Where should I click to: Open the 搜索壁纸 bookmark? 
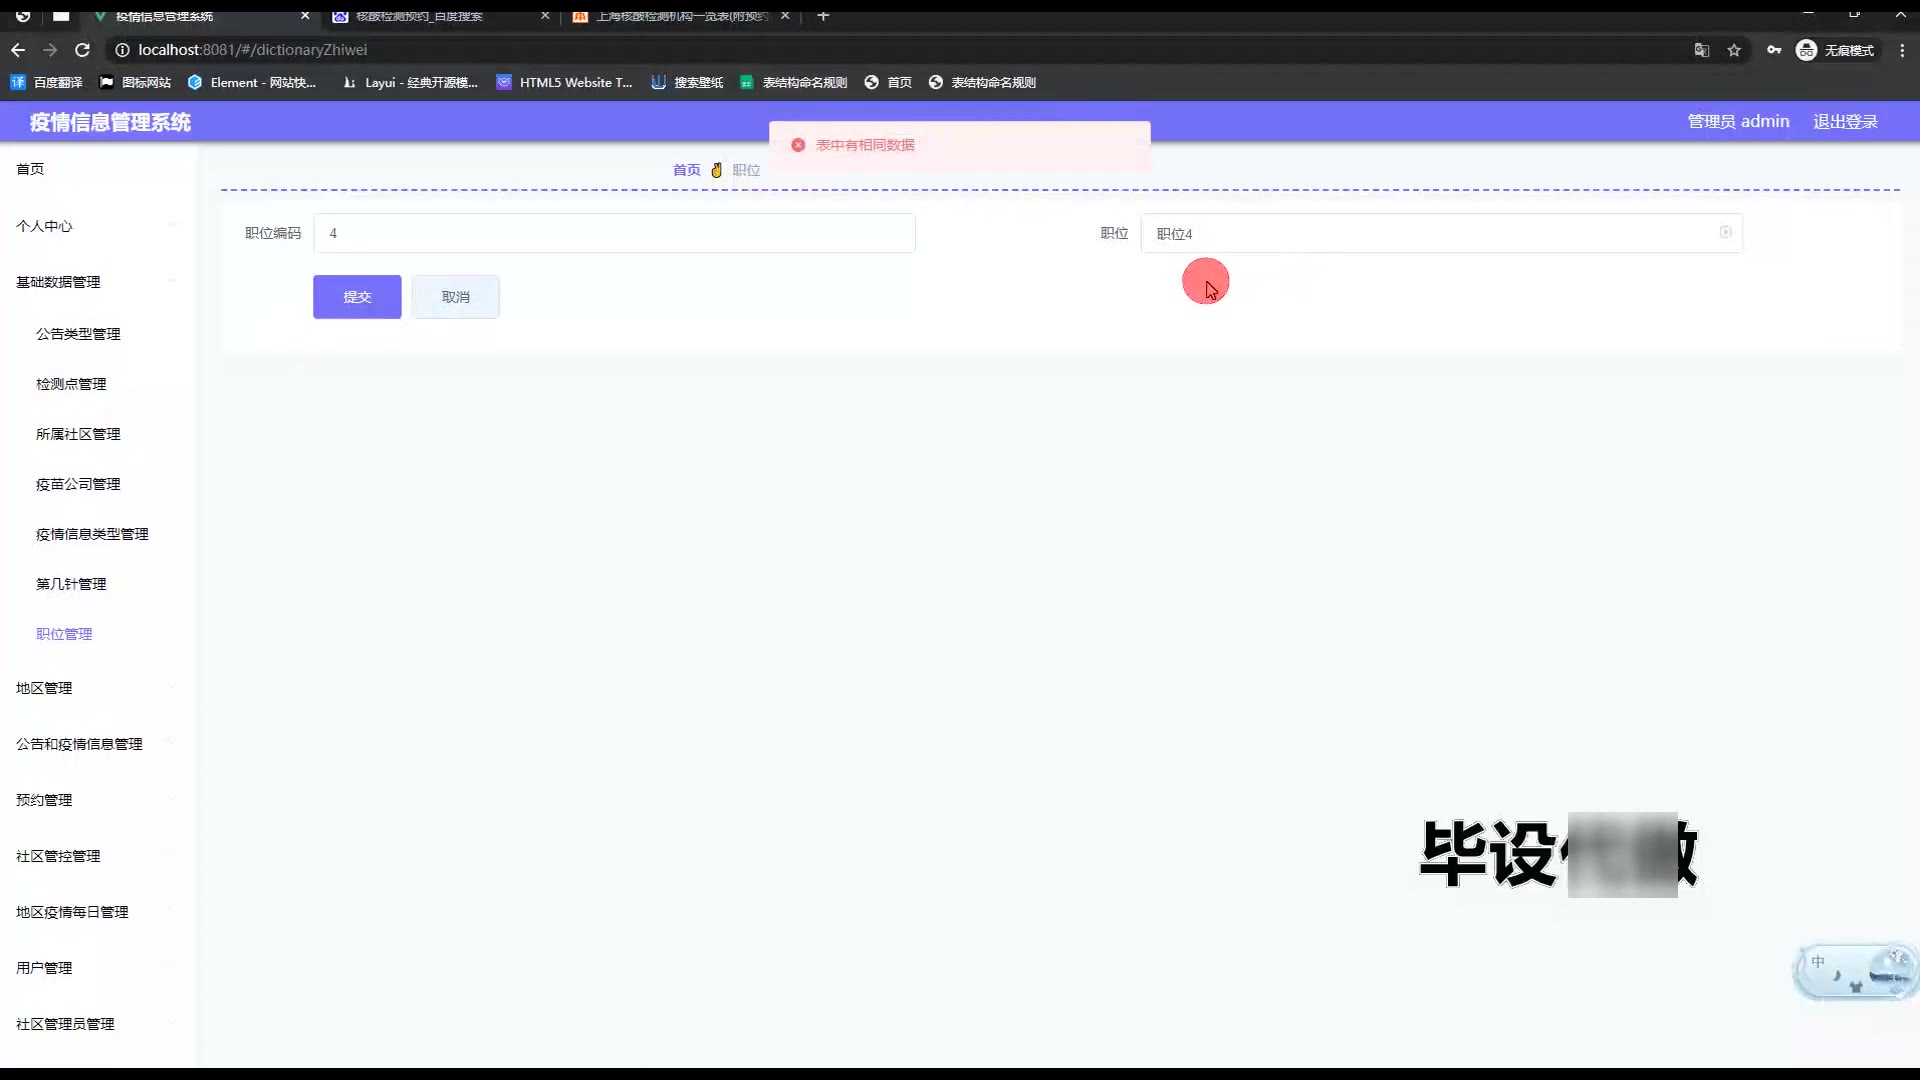coord(687,82)
